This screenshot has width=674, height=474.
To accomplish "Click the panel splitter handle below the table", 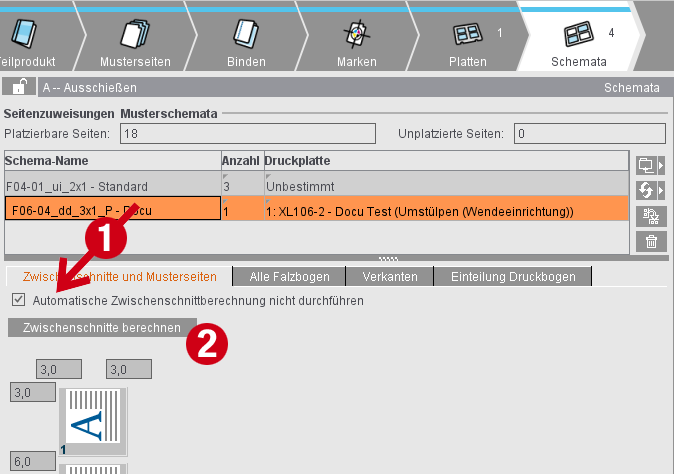I will point(389,259).
